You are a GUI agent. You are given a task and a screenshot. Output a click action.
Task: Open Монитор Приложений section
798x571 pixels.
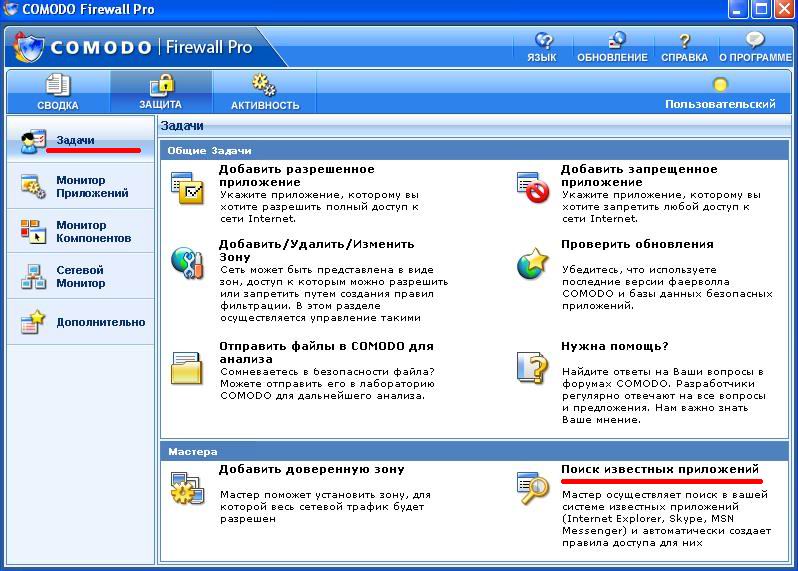pyautogui.click(x=92, y=186)
